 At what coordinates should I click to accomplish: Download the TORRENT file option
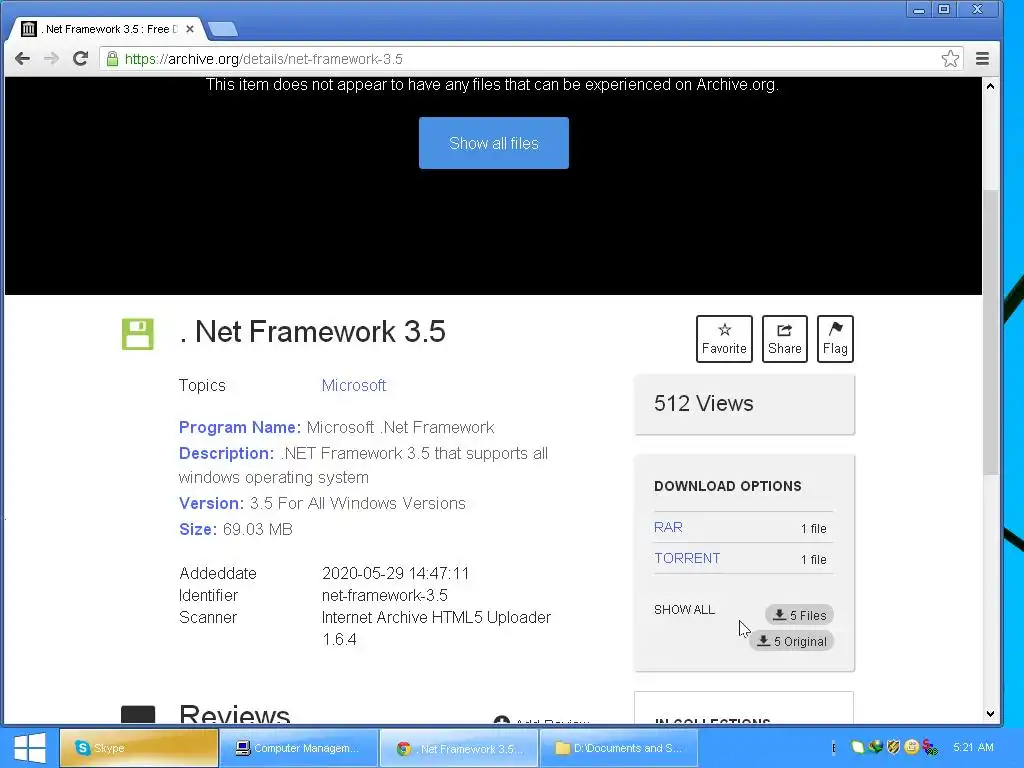[x=687, y=558]
